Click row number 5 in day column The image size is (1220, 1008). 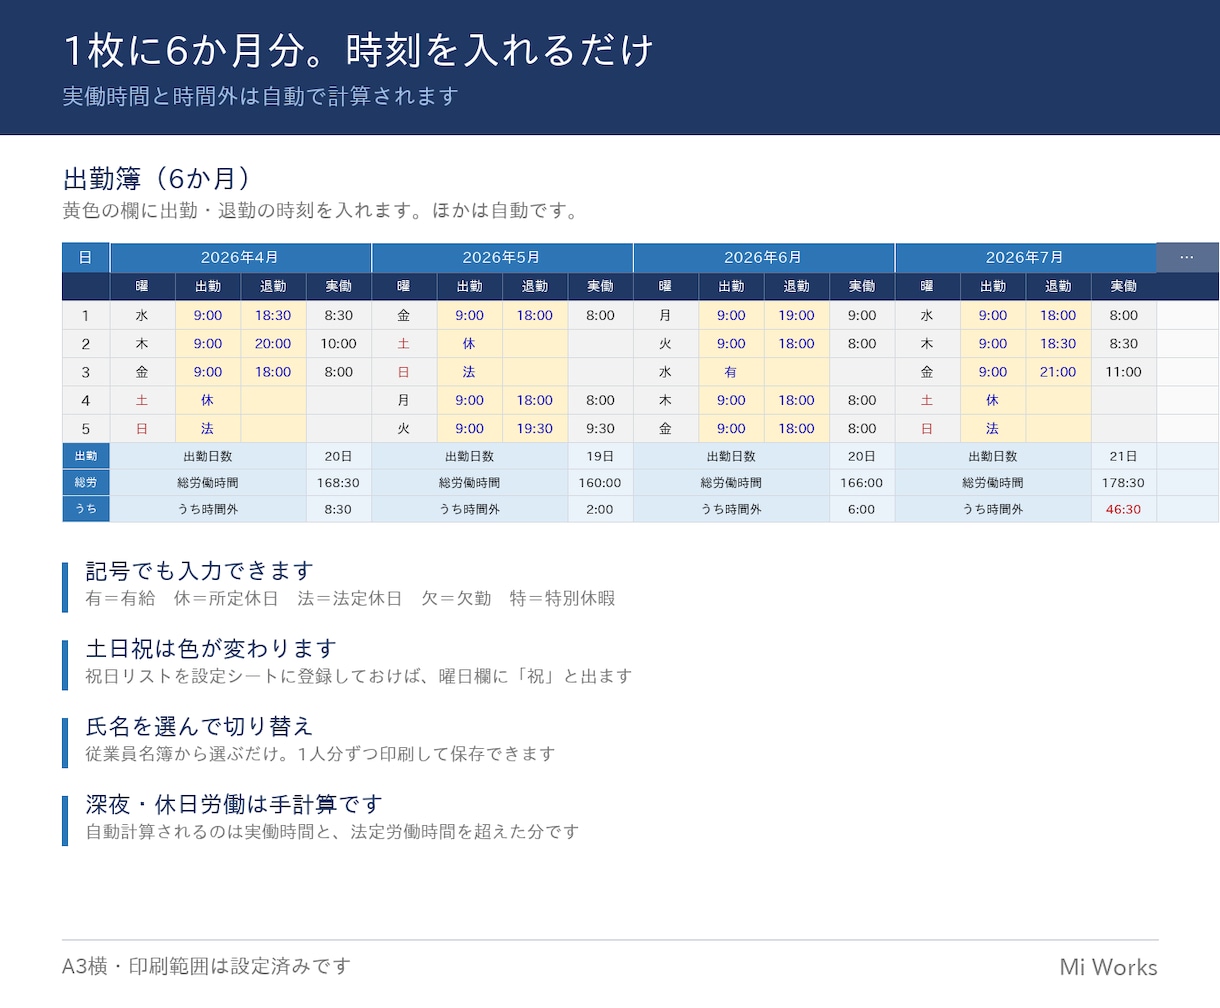(x=86, y=428)
